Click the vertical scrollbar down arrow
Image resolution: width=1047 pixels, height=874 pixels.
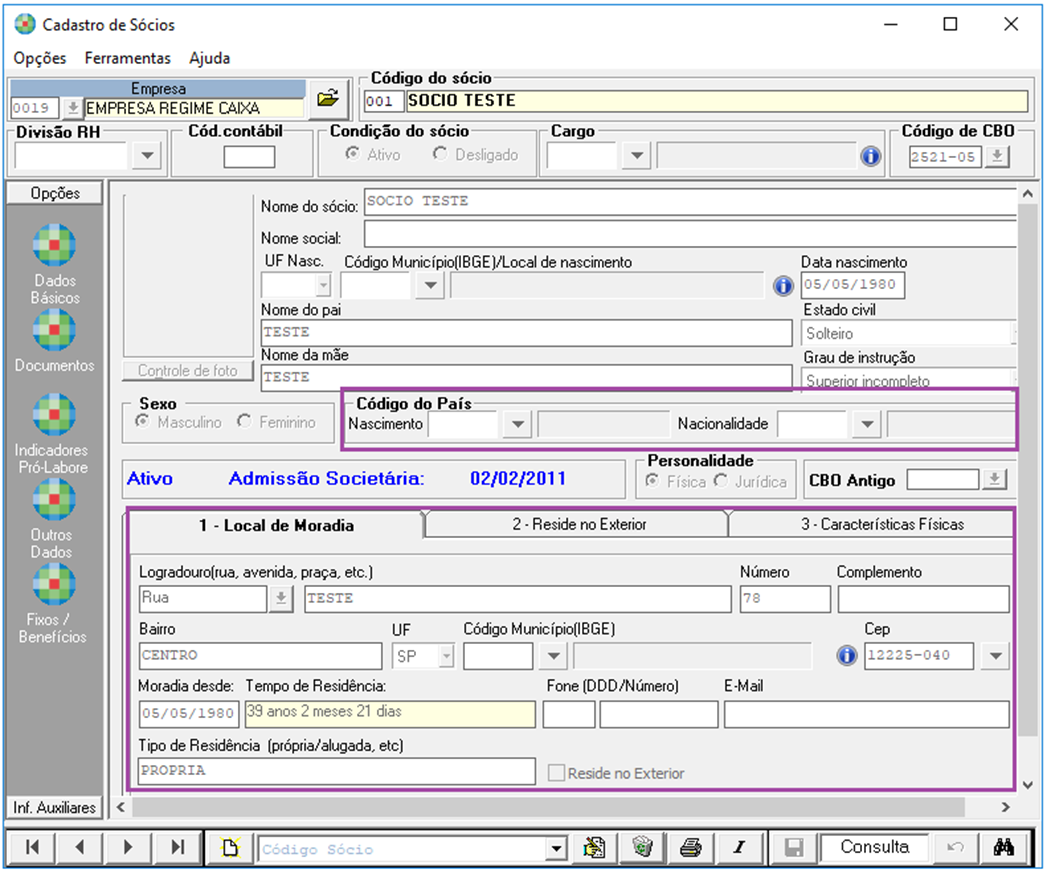[x=1028, y=785]
